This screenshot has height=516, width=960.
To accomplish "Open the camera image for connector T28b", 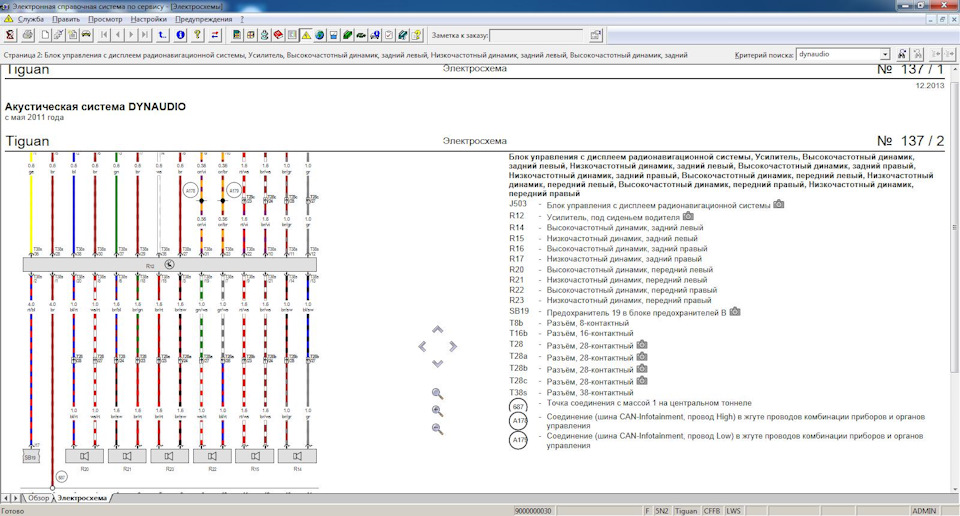I will pos(642,368).
